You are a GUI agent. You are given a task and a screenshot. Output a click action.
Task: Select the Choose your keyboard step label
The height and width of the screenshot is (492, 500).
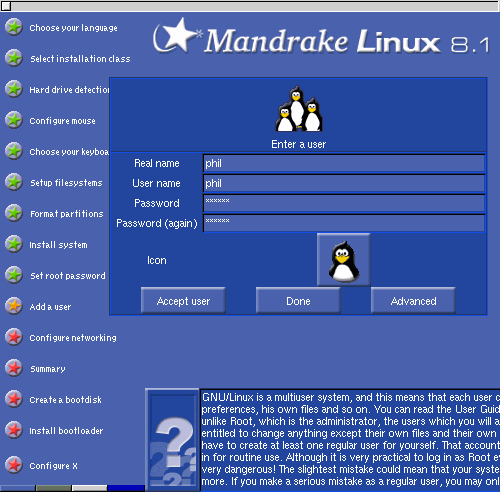(69, 152)
